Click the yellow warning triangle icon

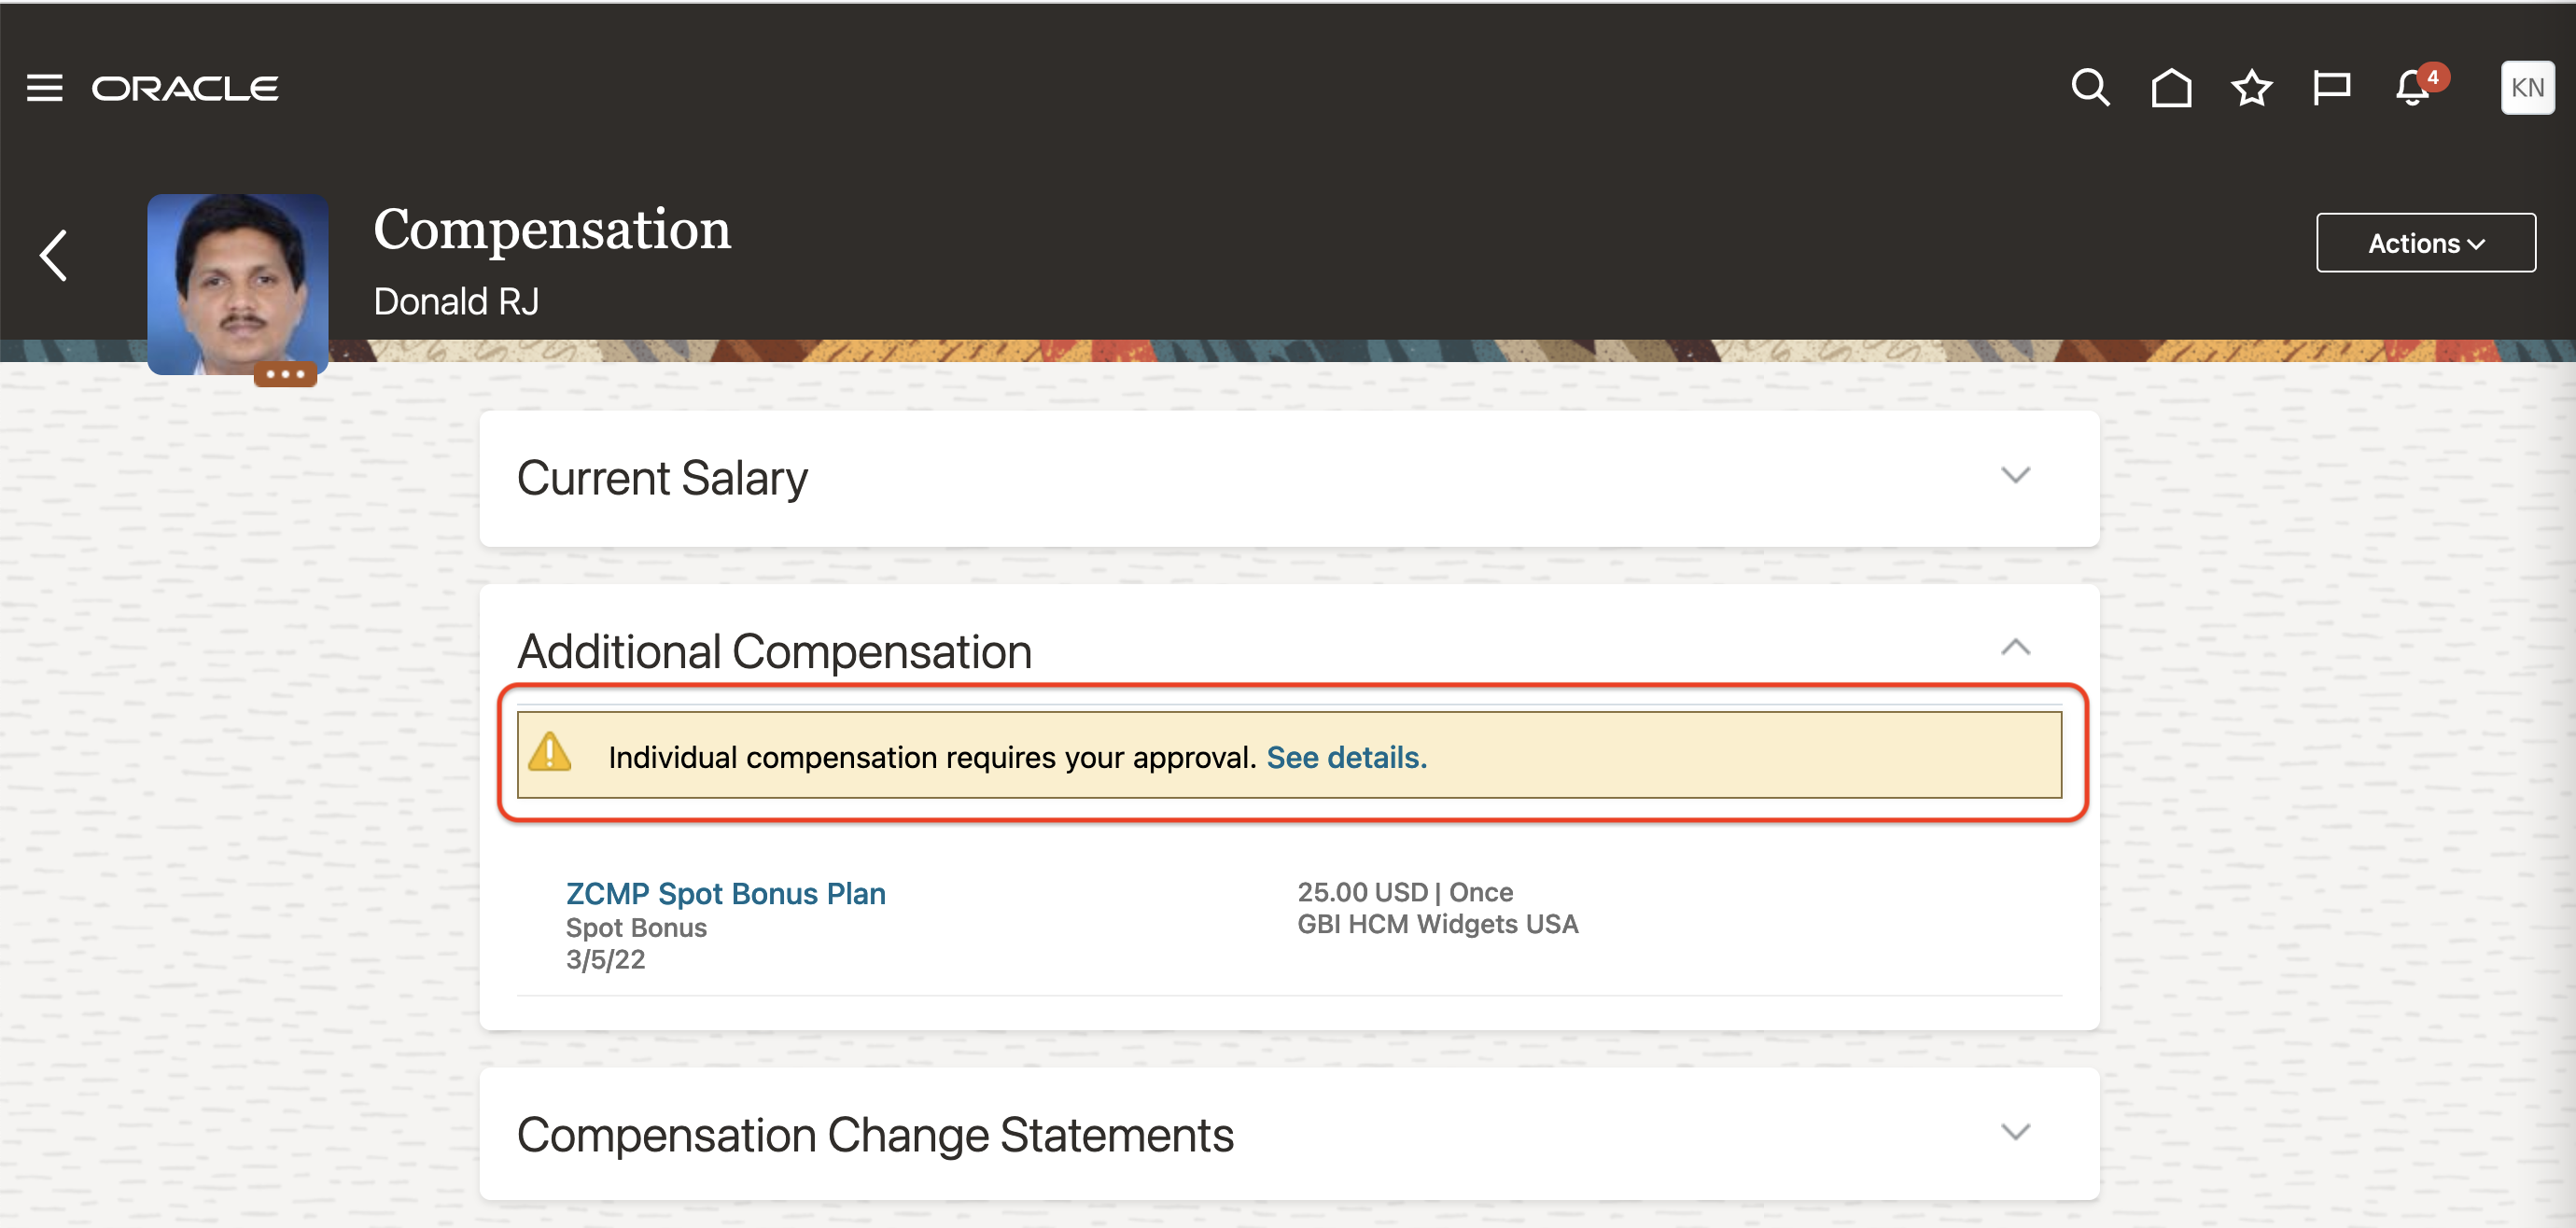point(549,753)
